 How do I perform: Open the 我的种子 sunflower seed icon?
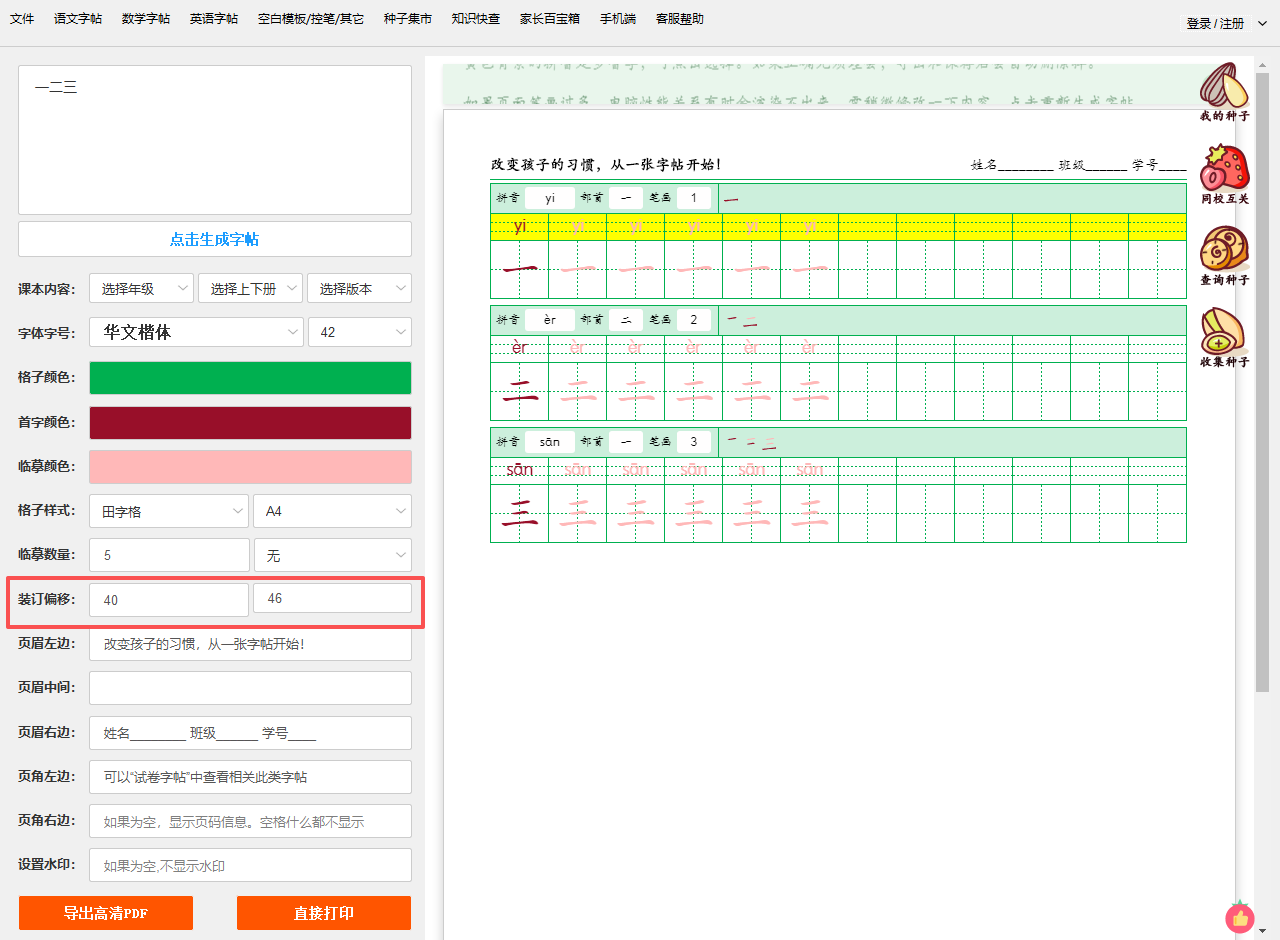coord(1224,87)
